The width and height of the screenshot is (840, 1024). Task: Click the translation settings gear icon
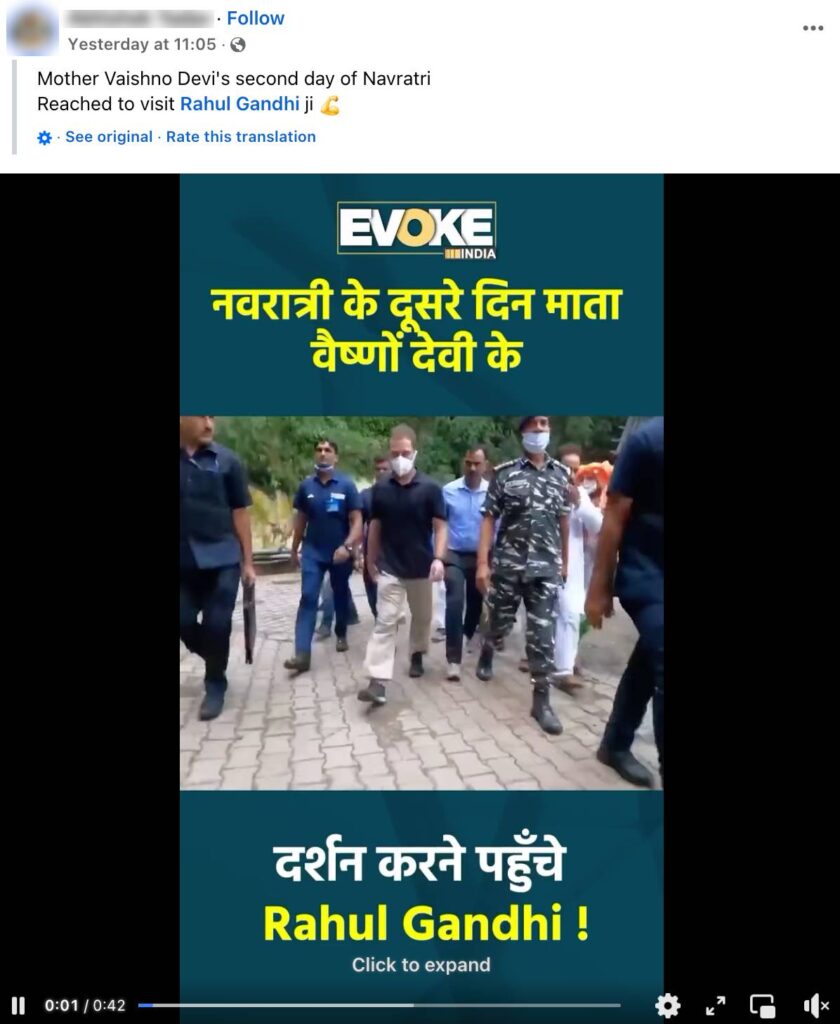click(x=44, y=138)
